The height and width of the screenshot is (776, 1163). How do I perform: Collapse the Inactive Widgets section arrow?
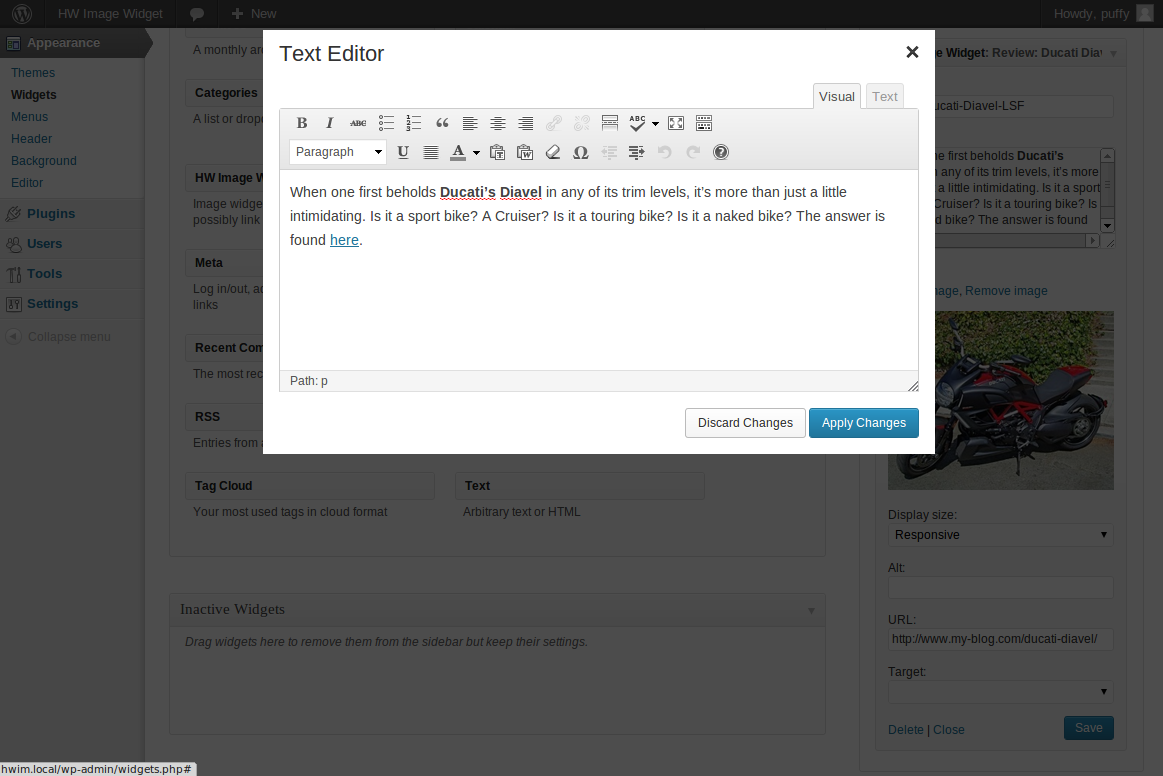click(811, 611)
